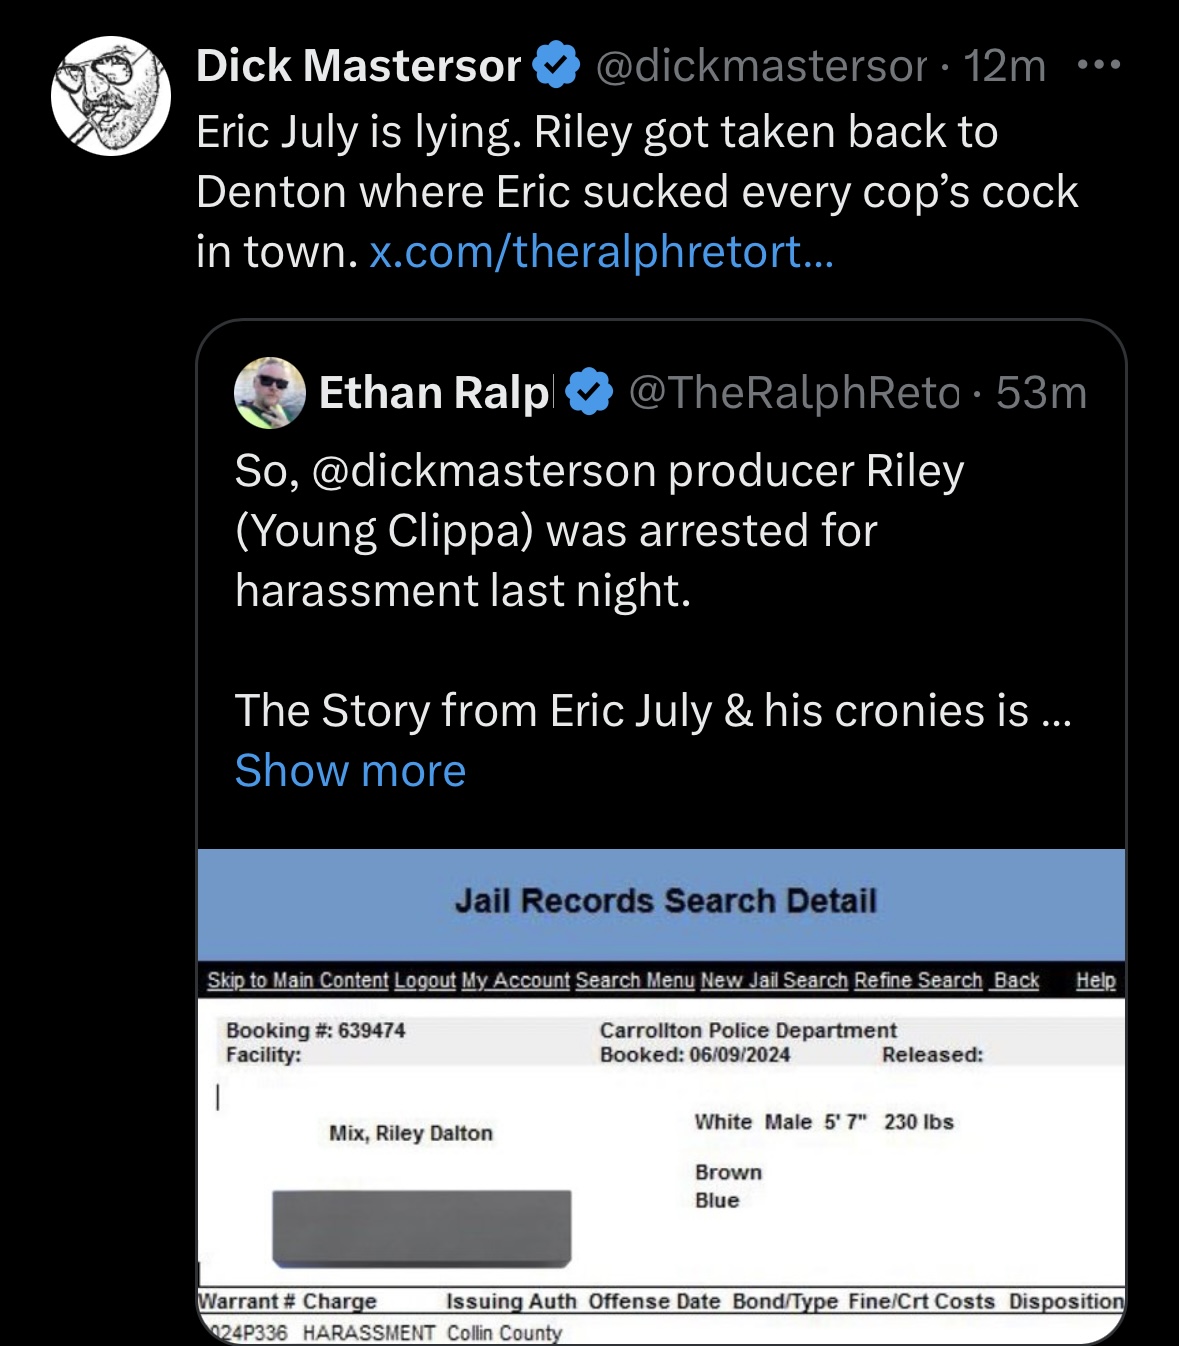Open the x.com/theralphretort link

[x=601, y=251]
